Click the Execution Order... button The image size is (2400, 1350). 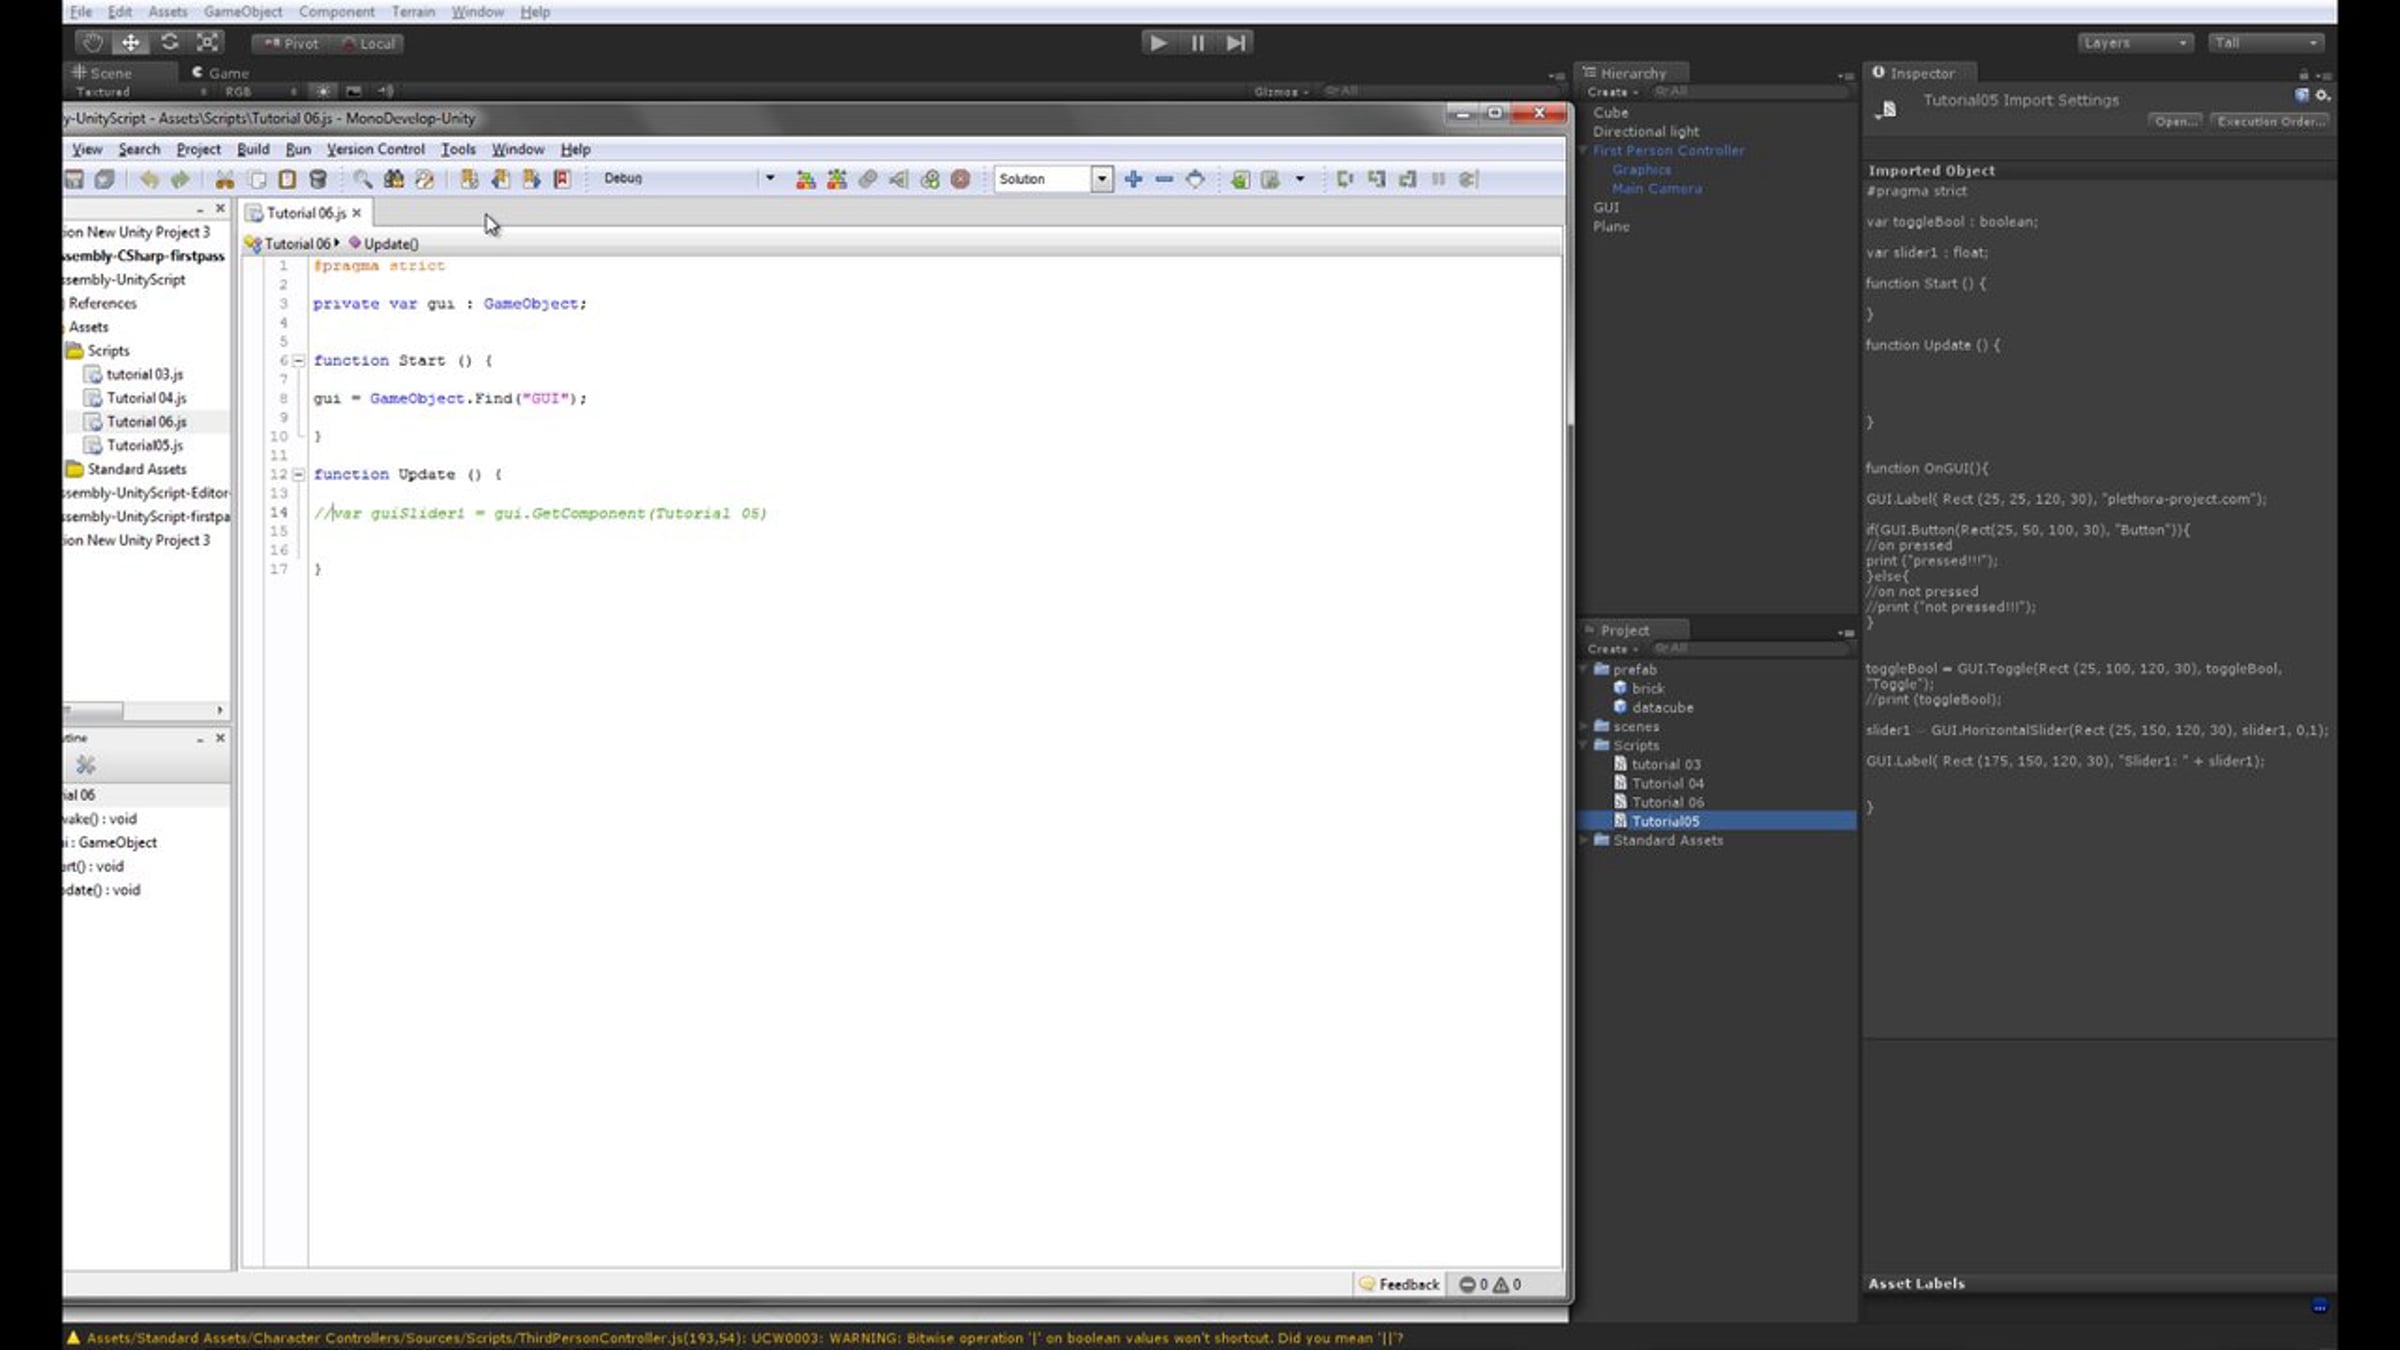tap(2270, 121)
